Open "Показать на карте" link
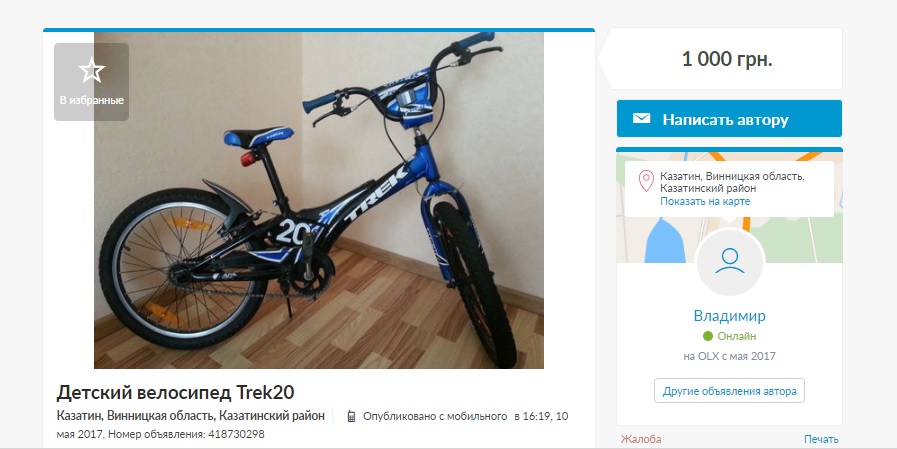The image size is (897, 449). pos(705,201)
